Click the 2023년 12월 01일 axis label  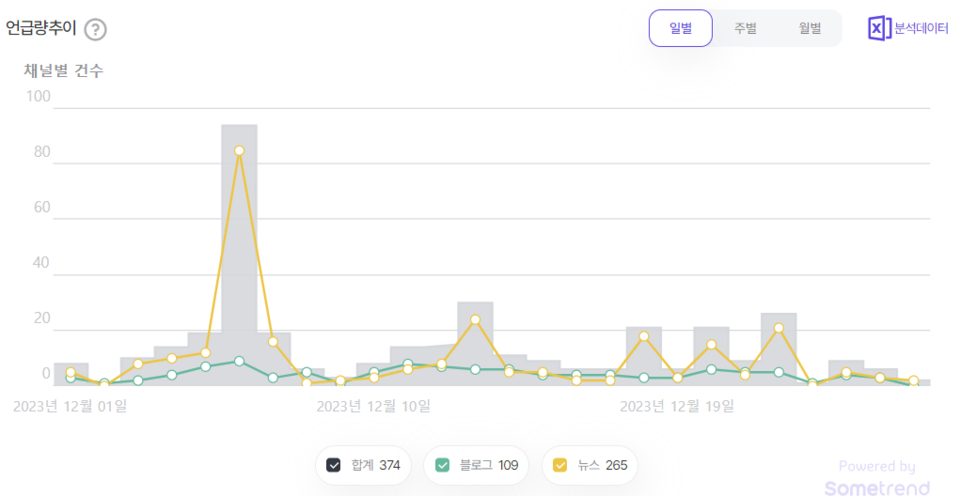[70, 406]
